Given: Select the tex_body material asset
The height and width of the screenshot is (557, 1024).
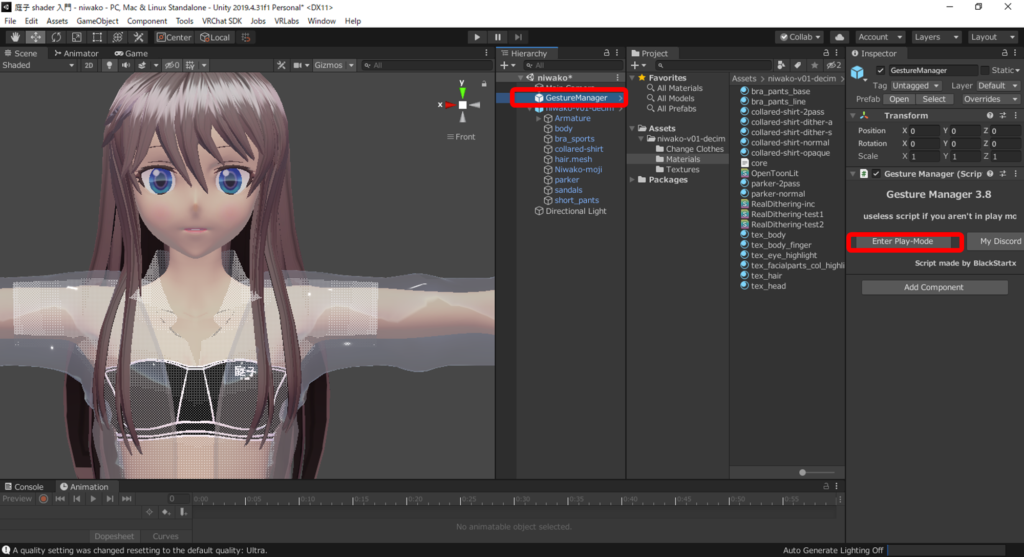Looking at the screenshot, I should pos(768,235).
